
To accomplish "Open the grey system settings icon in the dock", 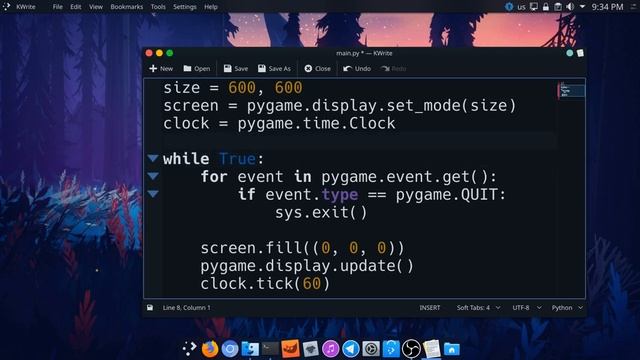I will (x=371, y=349).
